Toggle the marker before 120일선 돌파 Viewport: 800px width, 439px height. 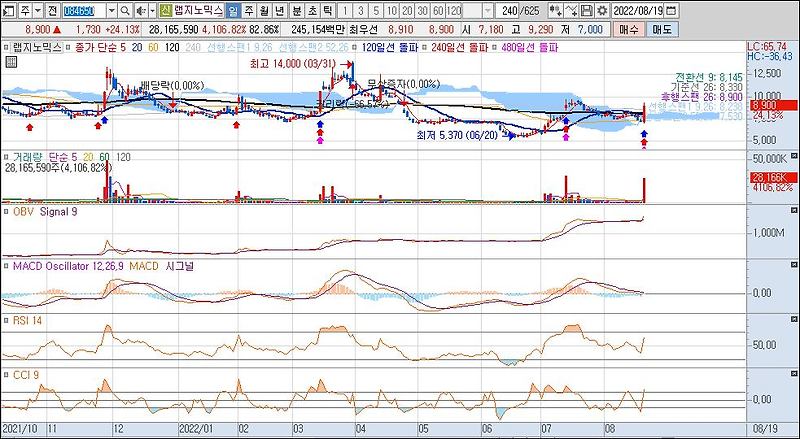click(355, 47)
